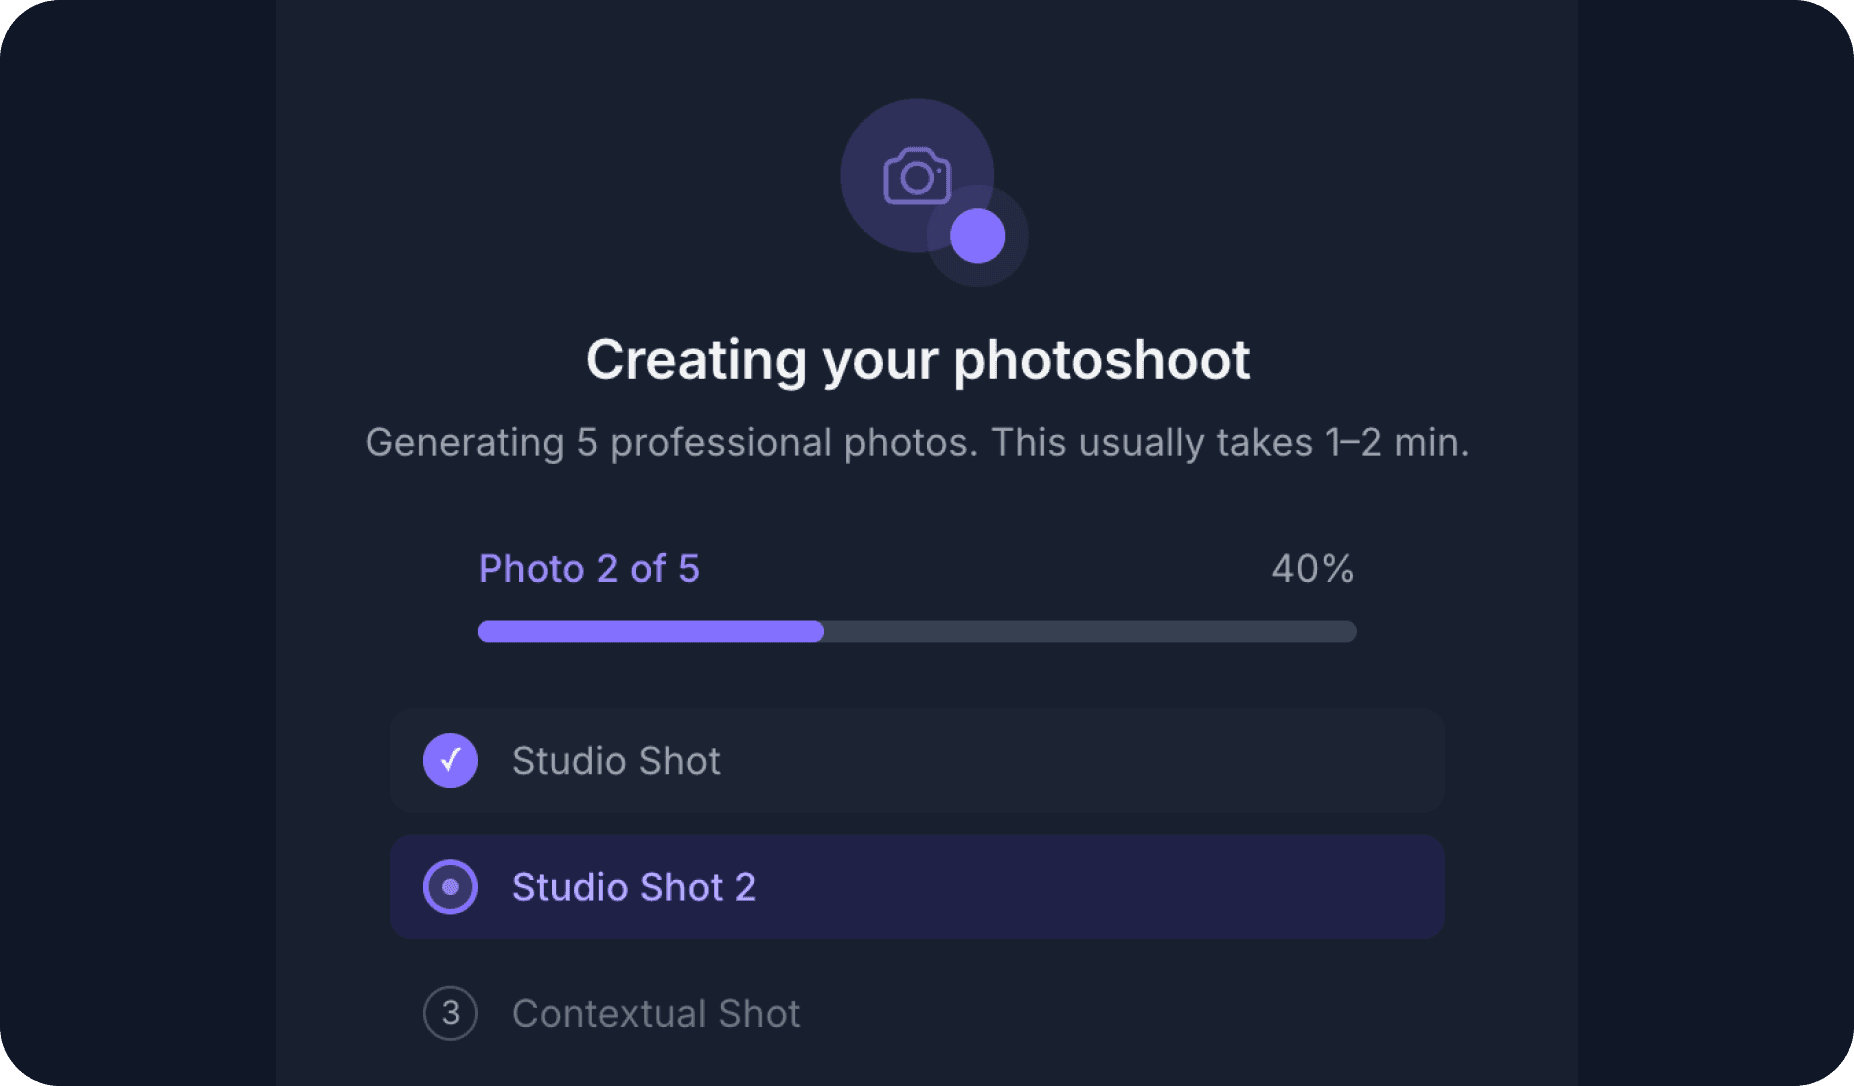Click the unfilled progress bar track
Image resolution: width=1854 pixels, height=1086 pixels.
point(1090,631)
